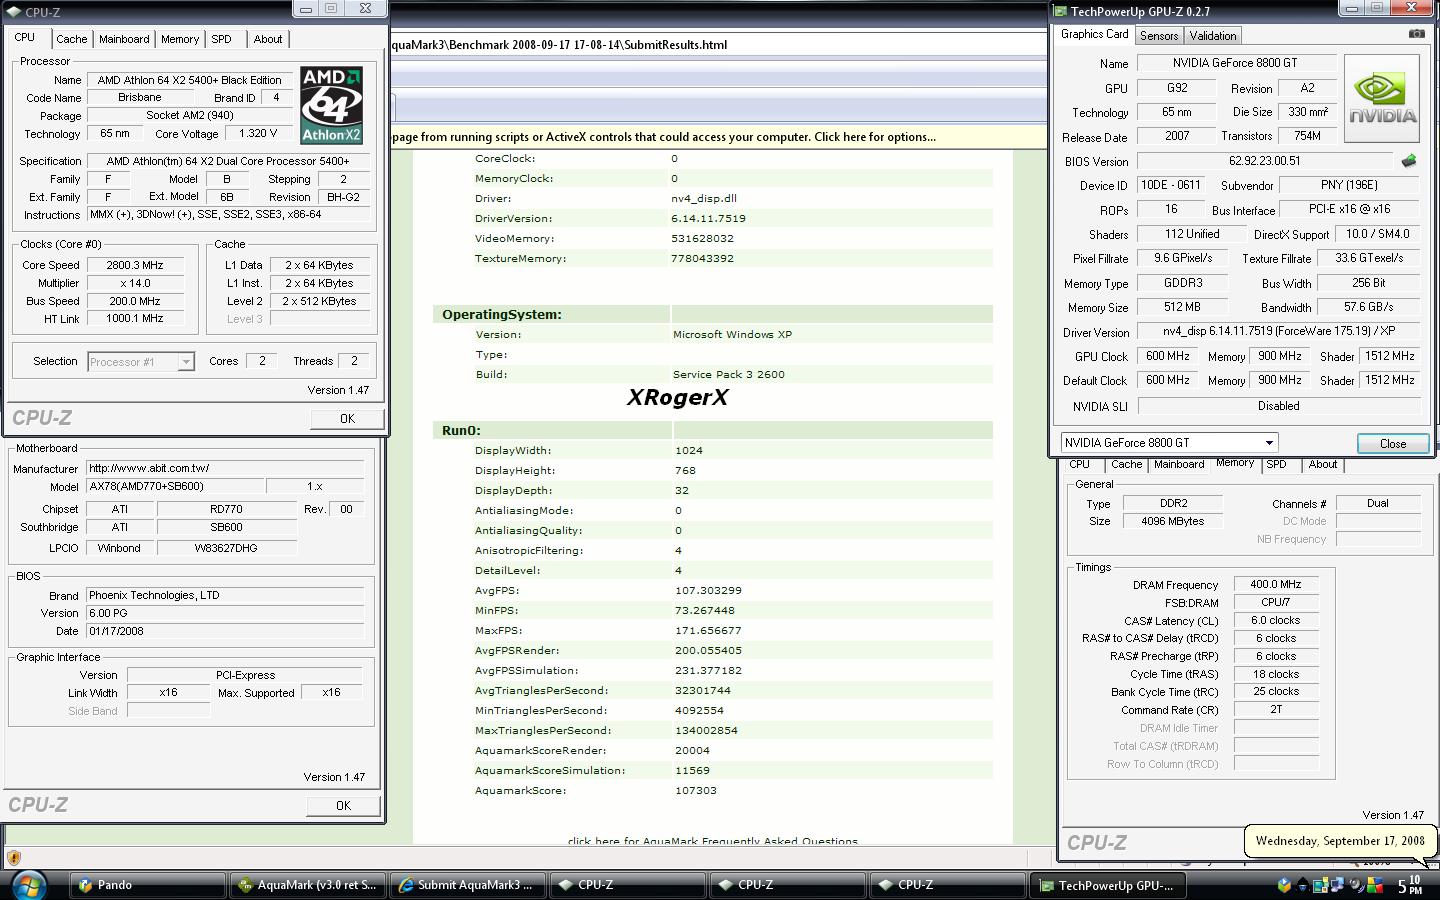Switch to Mainboard tab in top-left CPU-Z
Image resolution: width=1440 pixels, height=900 pixels.
[x=124, y=39]
